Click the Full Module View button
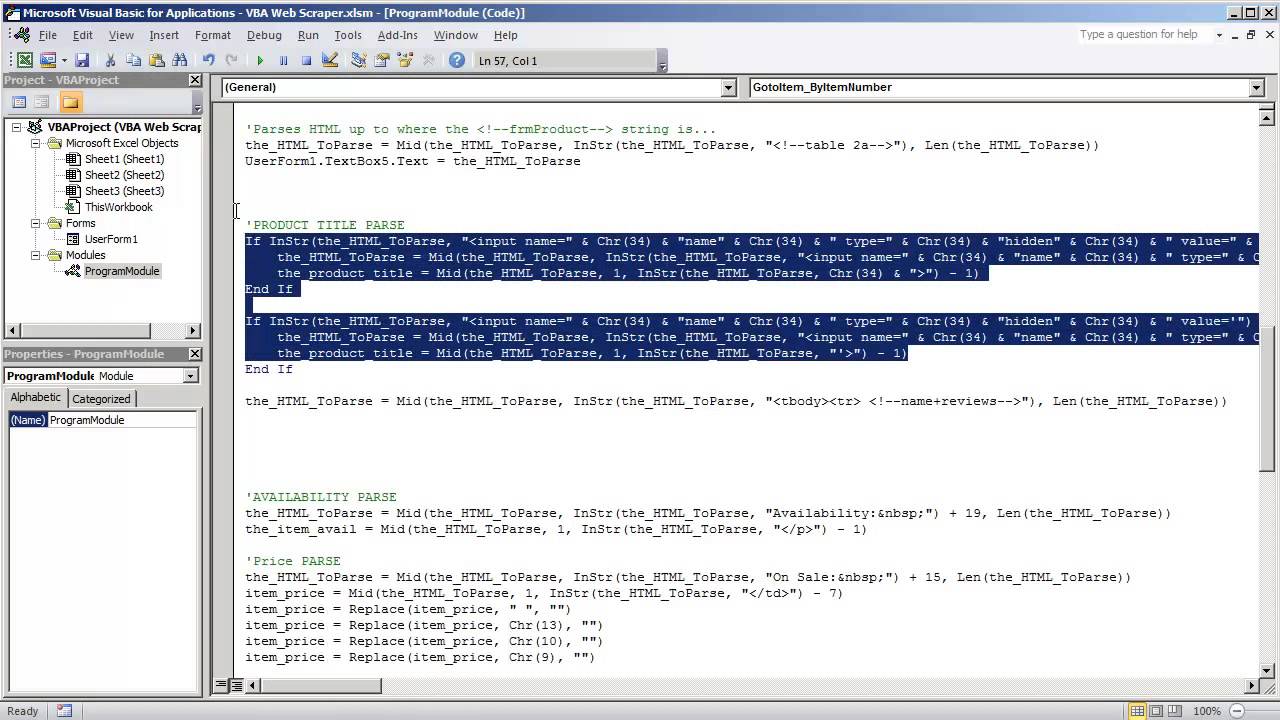The width and height of the screenshot is (1280, 720). (236, 685)
